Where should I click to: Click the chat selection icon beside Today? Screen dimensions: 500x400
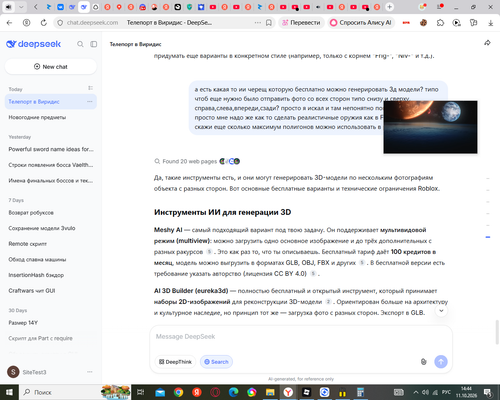90,88
